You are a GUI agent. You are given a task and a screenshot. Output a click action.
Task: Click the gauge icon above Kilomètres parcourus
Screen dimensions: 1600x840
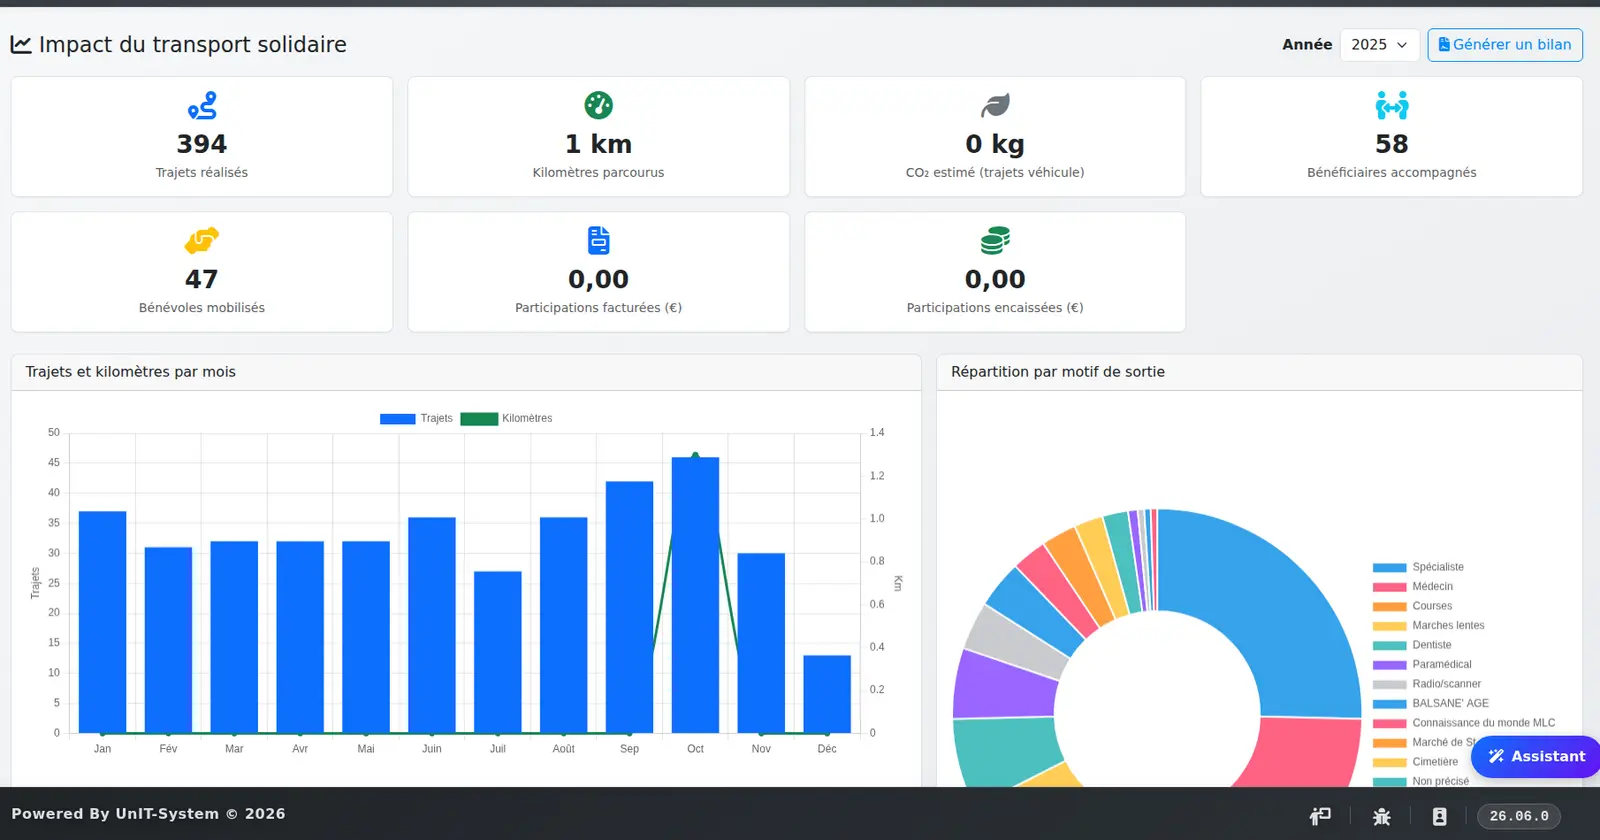(x=598, y=105)
